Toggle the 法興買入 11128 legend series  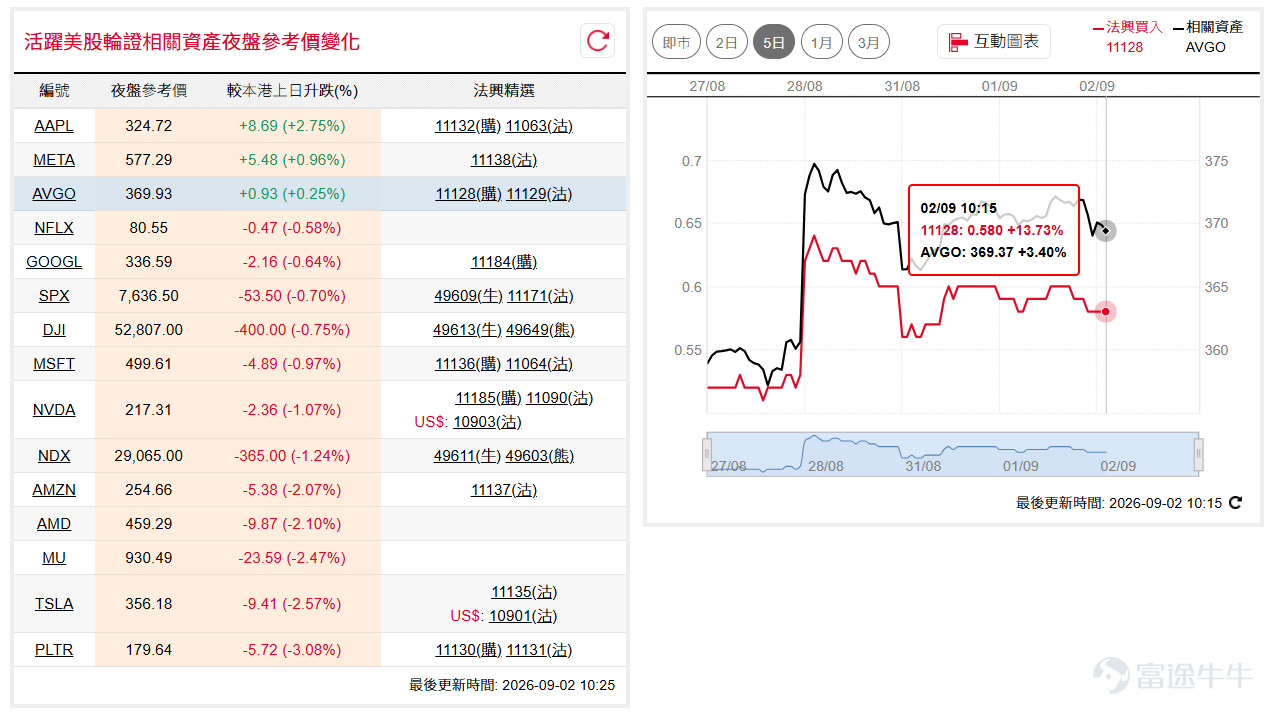(1128, 36)
